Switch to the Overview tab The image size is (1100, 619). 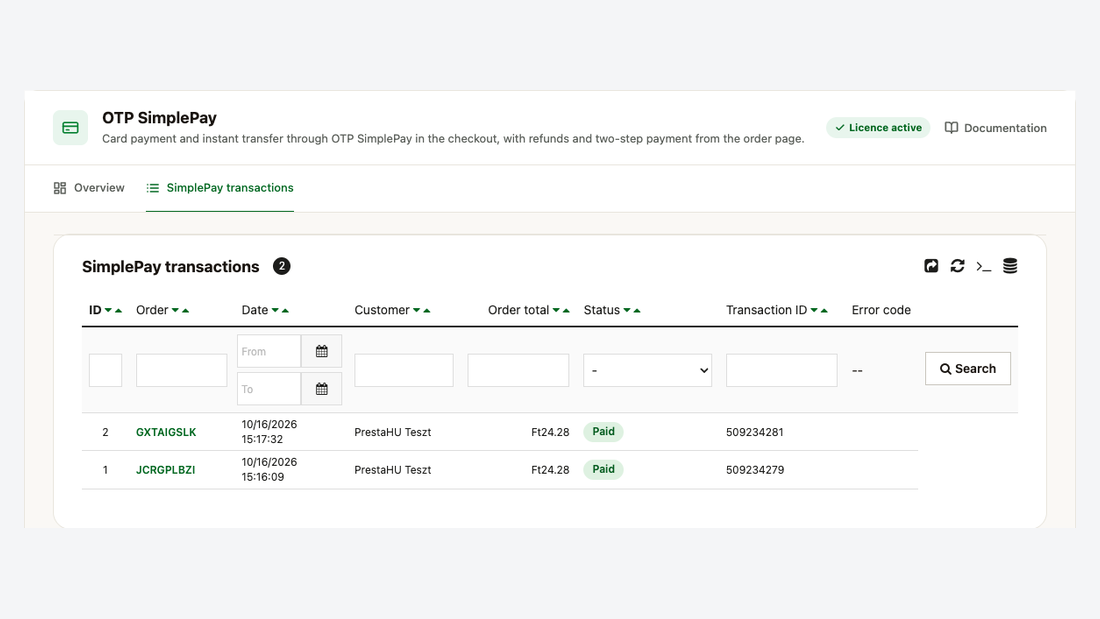coord(89,188)
